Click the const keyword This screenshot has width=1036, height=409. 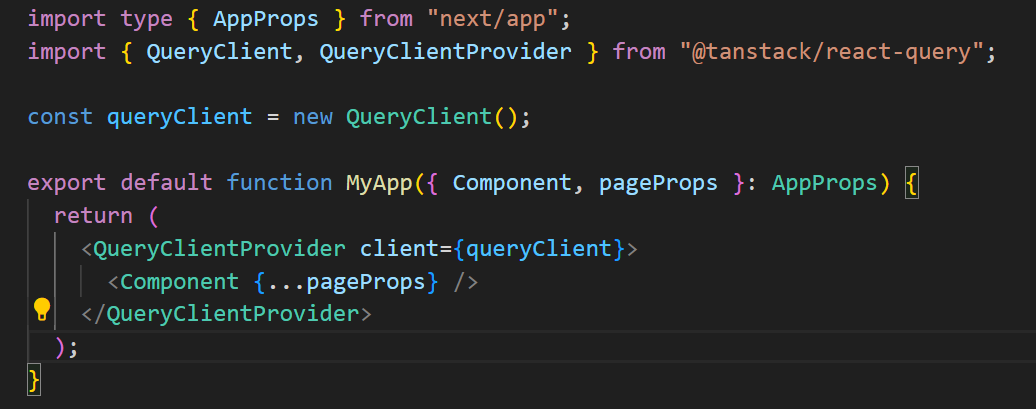tap(60, 118)
